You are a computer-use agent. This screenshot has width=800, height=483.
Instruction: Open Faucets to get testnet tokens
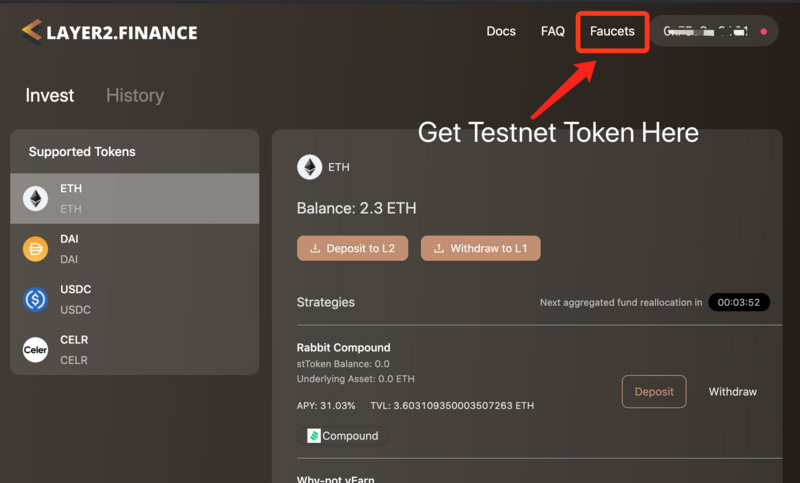tap(612, 32)
